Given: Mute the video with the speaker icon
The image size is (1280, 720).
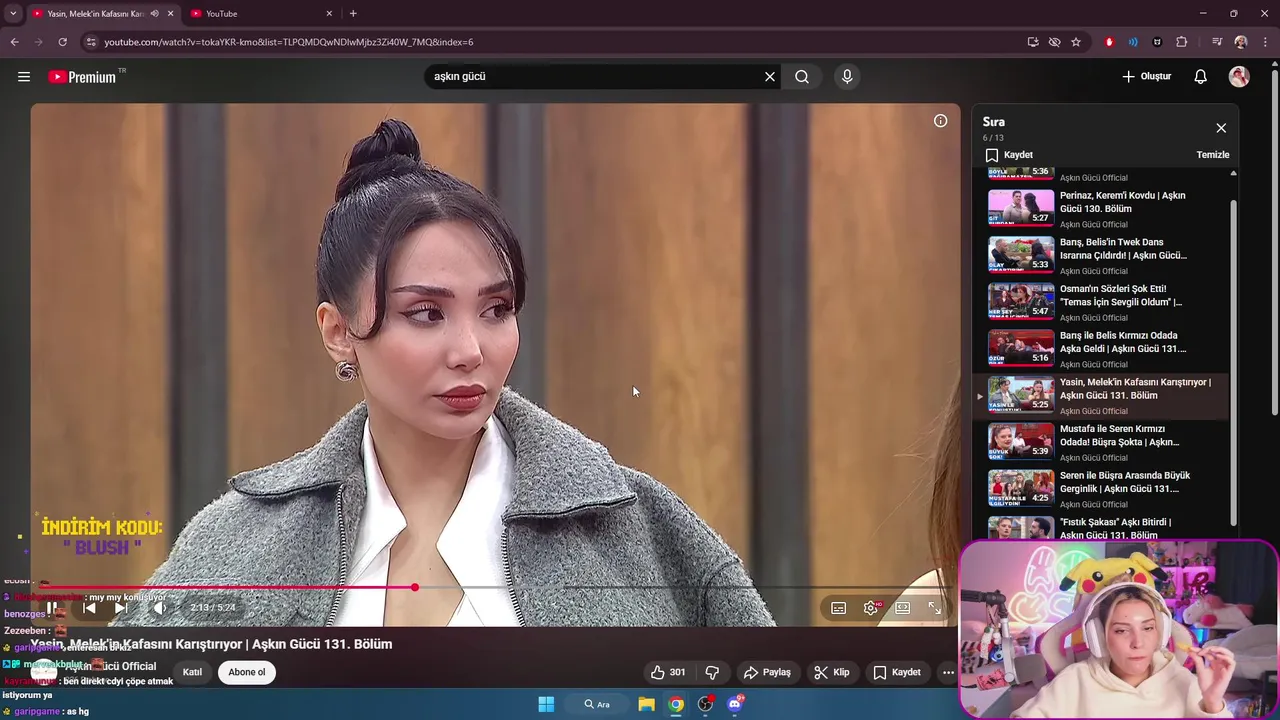Looking at the screenshot, I should pyautogui.click(x=159, y=607).
